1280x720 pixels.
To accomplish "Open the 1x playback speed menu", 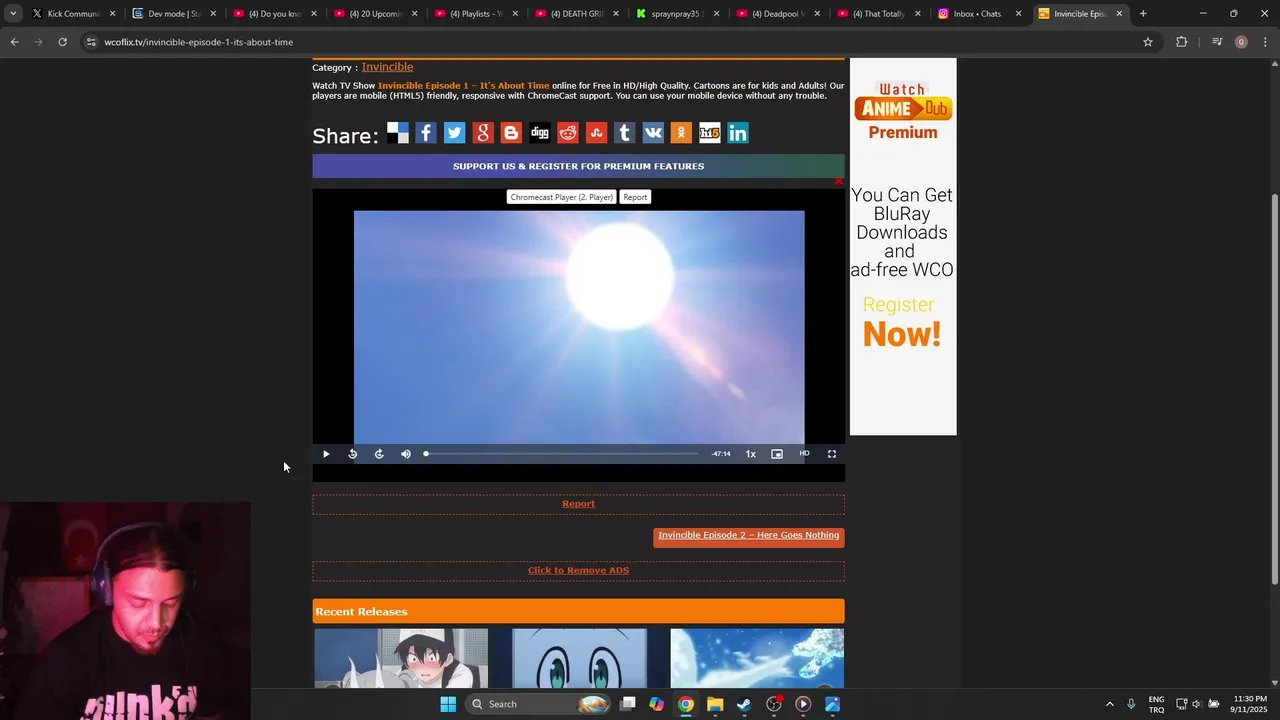I will pyautogui.click(x=750, y=454).
